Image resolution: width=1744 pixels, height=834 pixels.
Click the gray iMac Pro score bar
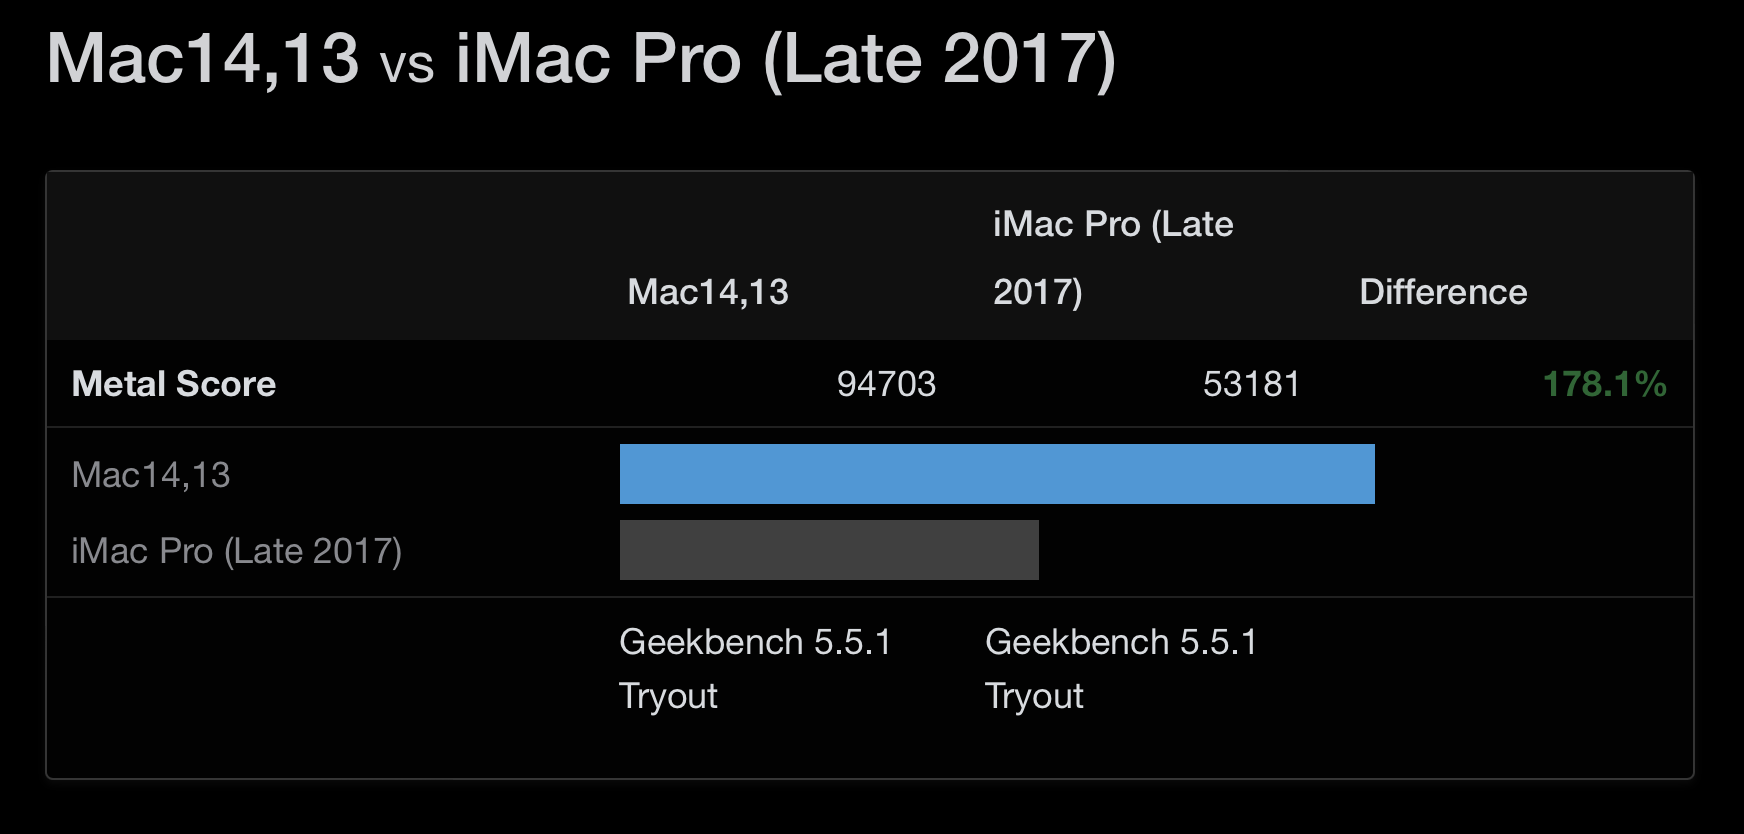(x=829, y=550)
